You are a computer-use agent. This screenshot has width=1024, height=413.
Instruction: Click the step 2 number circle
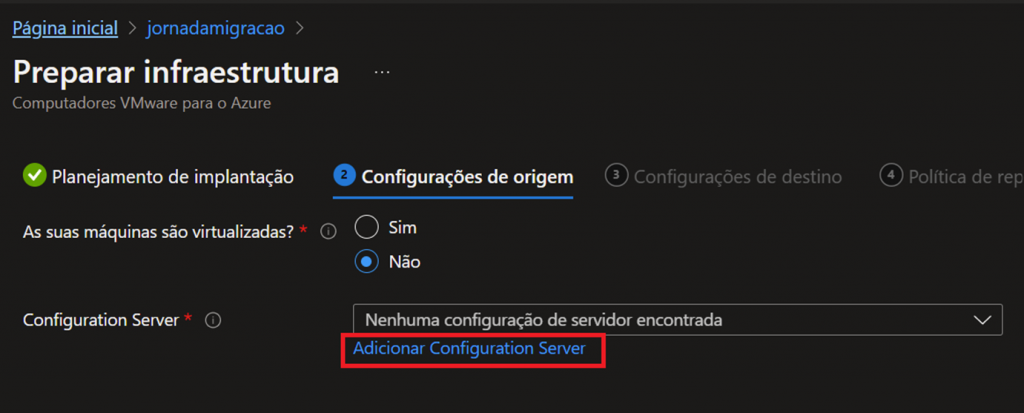pos(344,176)
